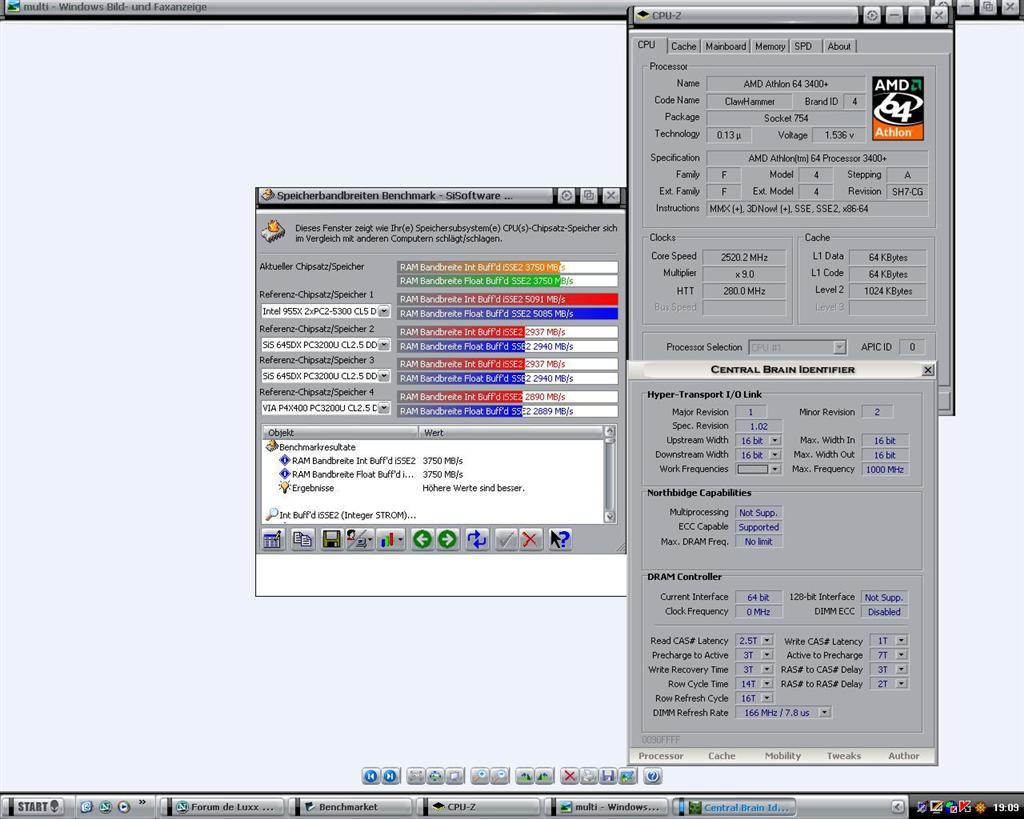This screenshot has height=819, width=1024.
Task: Open chart options dropdown in Sandra toolbar
Action: [391, 539]
